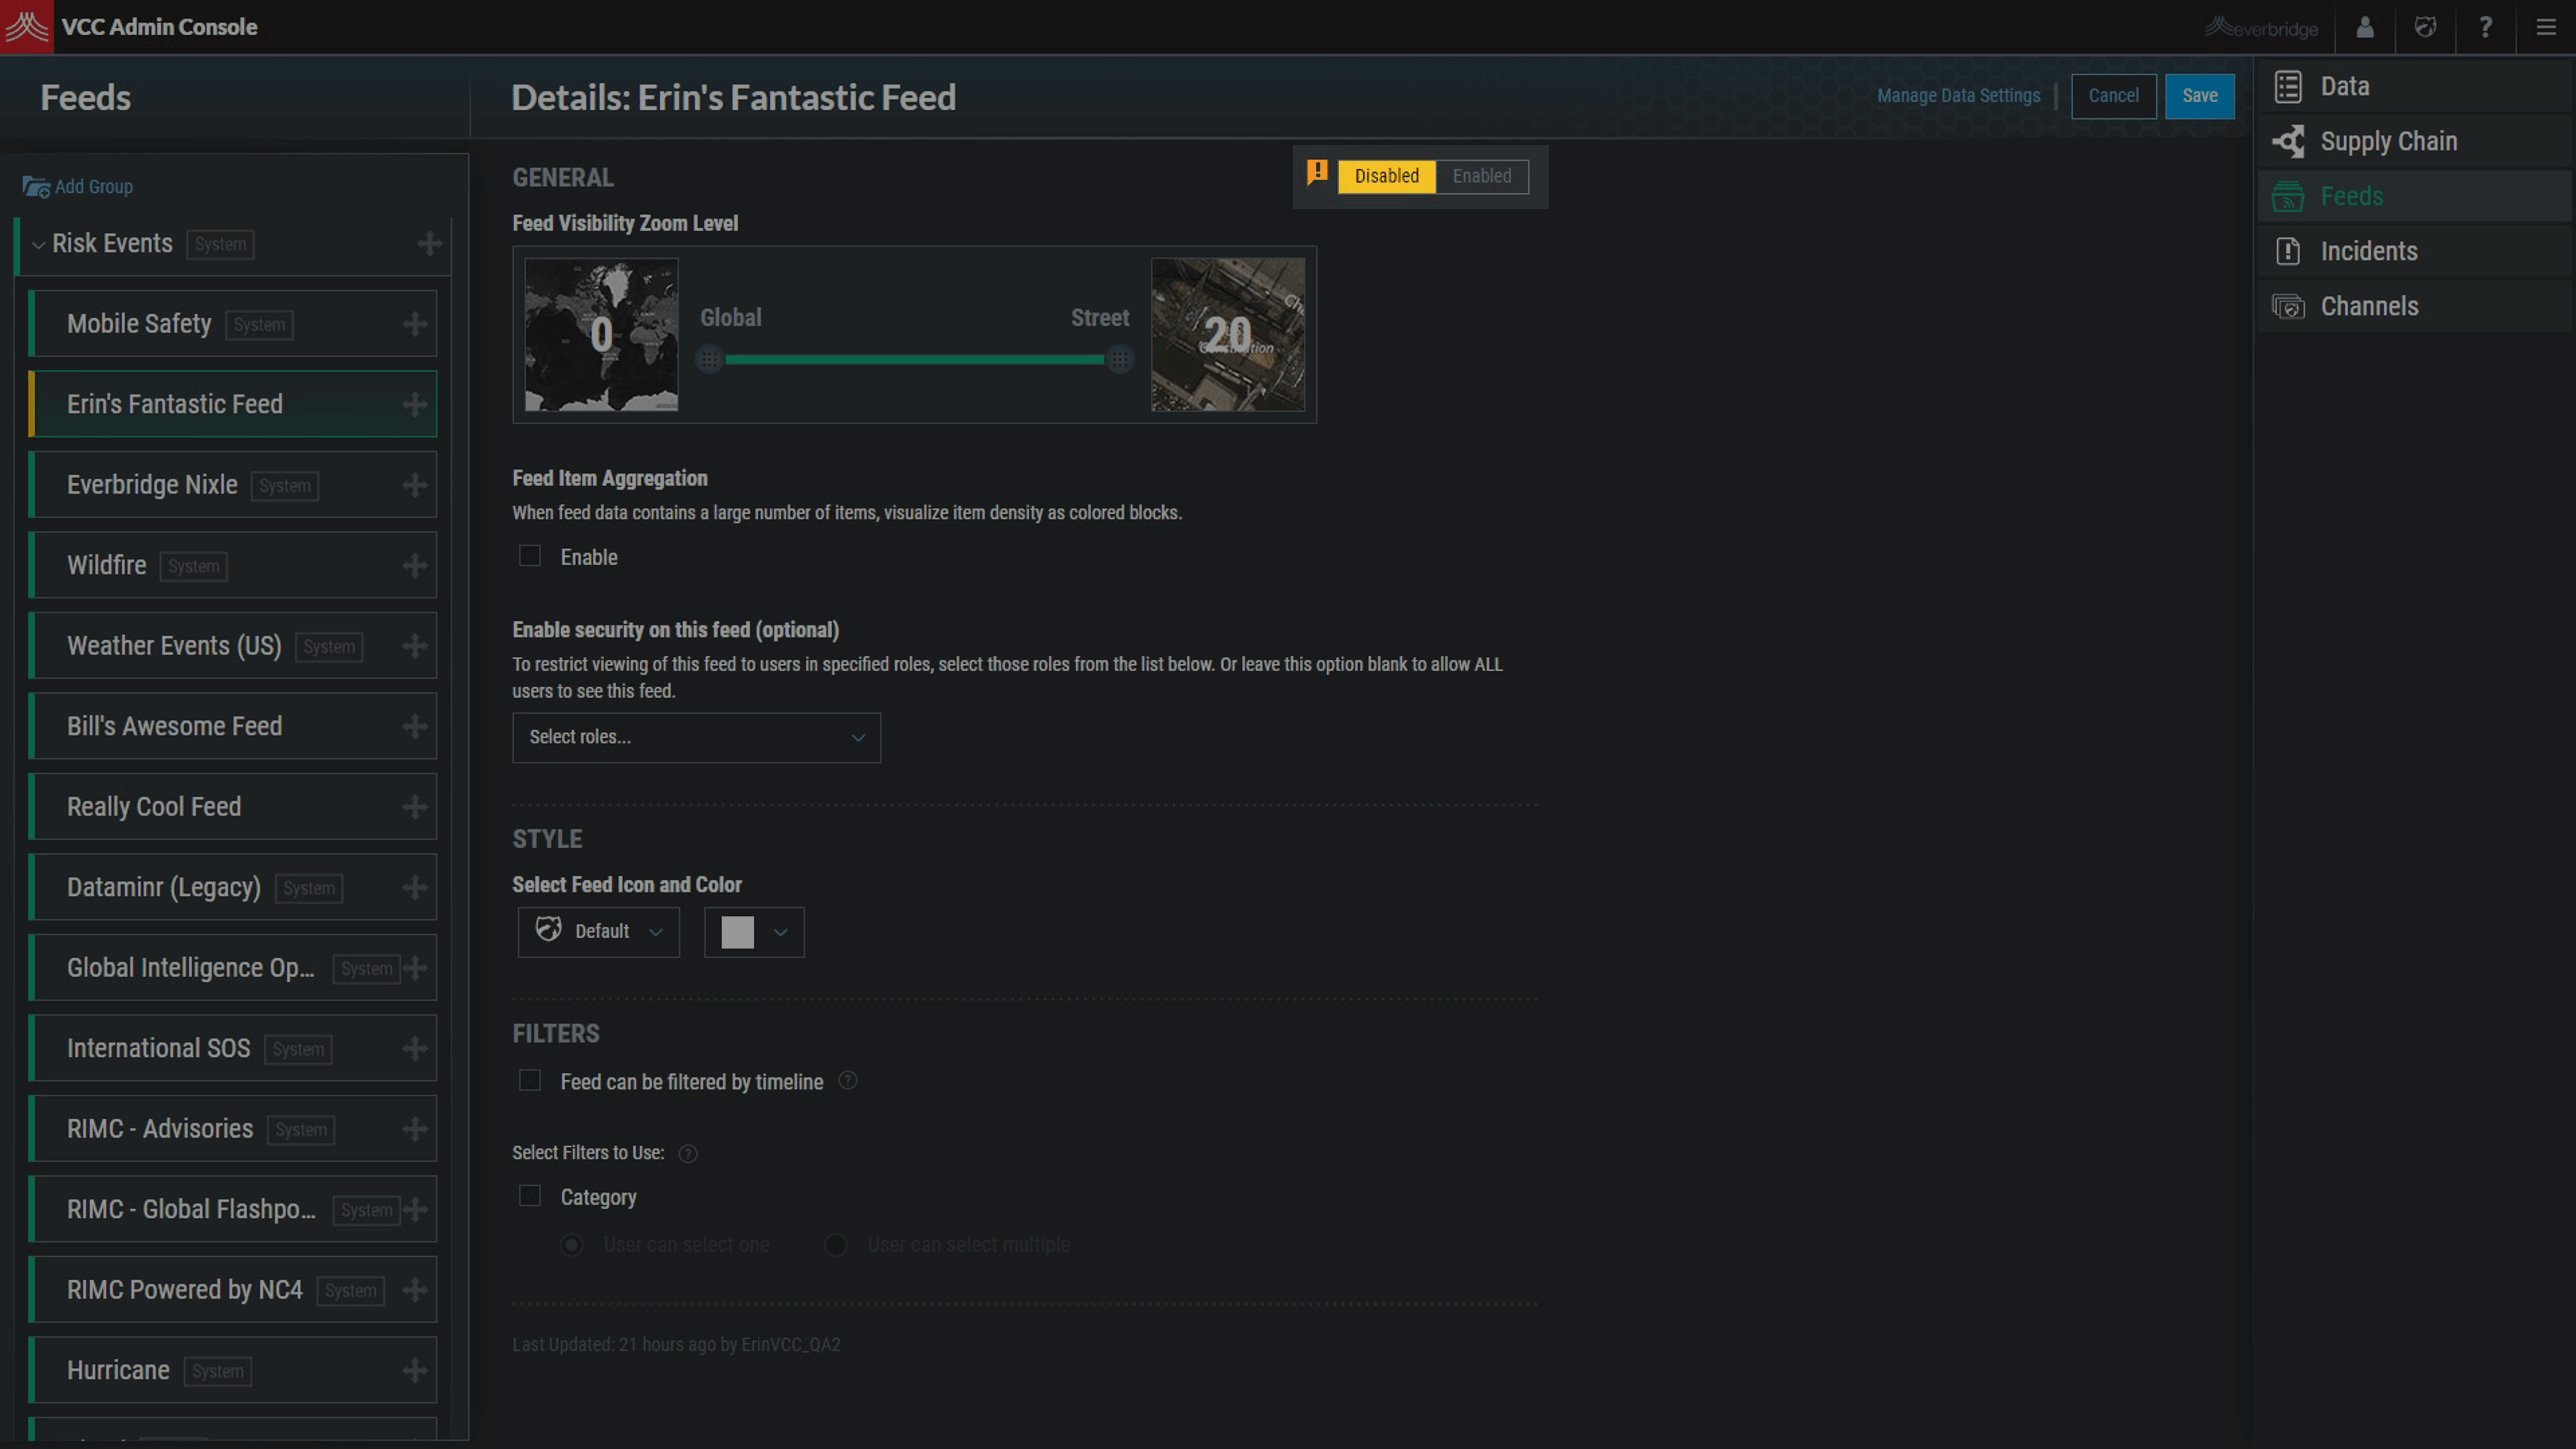The height and width of the screenshot is (1449, 2576).
Task: Collapse the Risk Events group
Action: tap(38, 243)
